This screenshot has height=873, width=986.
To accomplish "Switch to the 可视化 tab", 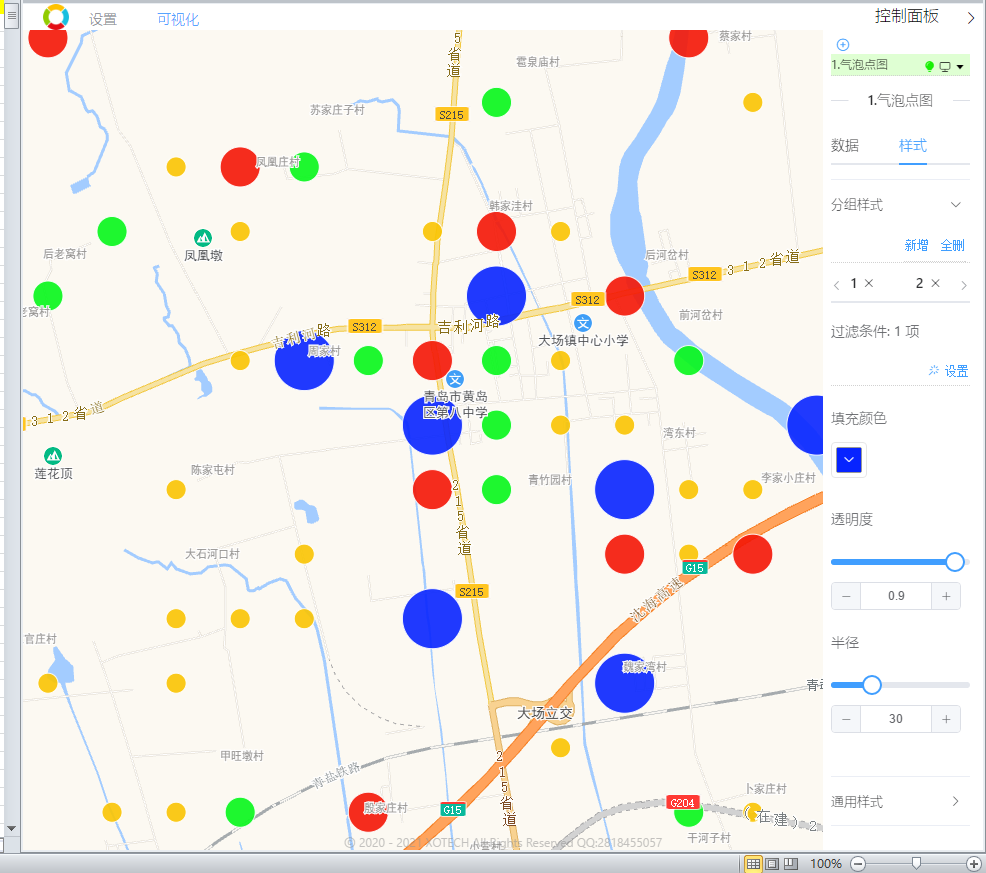I will click(x=178, y=19).
